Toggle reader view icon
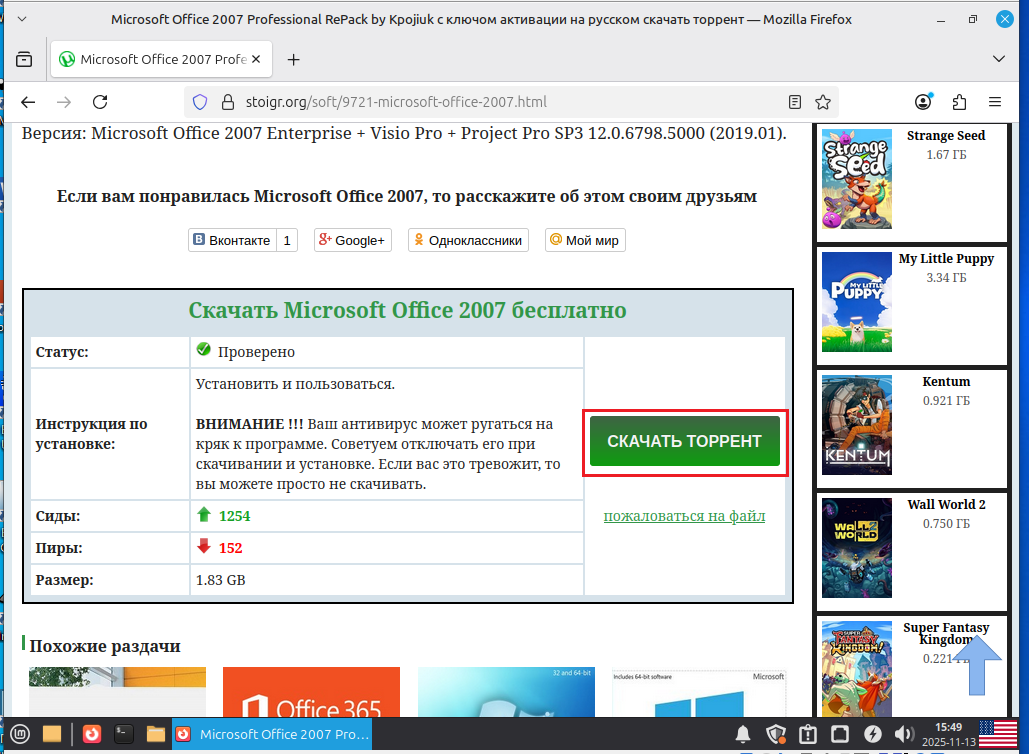The width and height of the screenshot is (1029, 754). [795, 102]
